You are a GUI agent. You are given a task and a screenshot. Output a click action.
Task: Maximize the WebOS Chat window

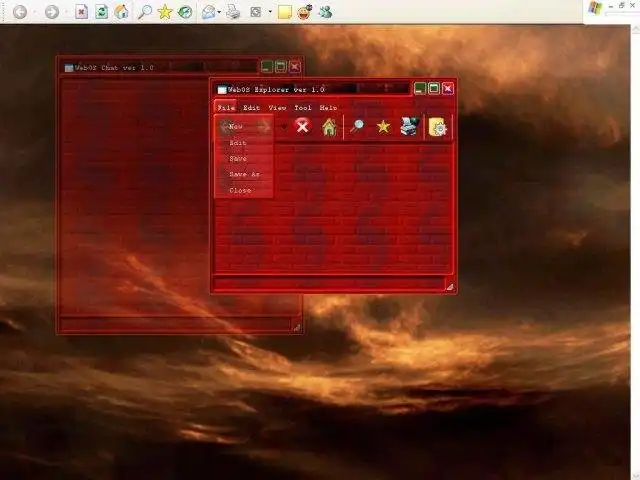281,67
